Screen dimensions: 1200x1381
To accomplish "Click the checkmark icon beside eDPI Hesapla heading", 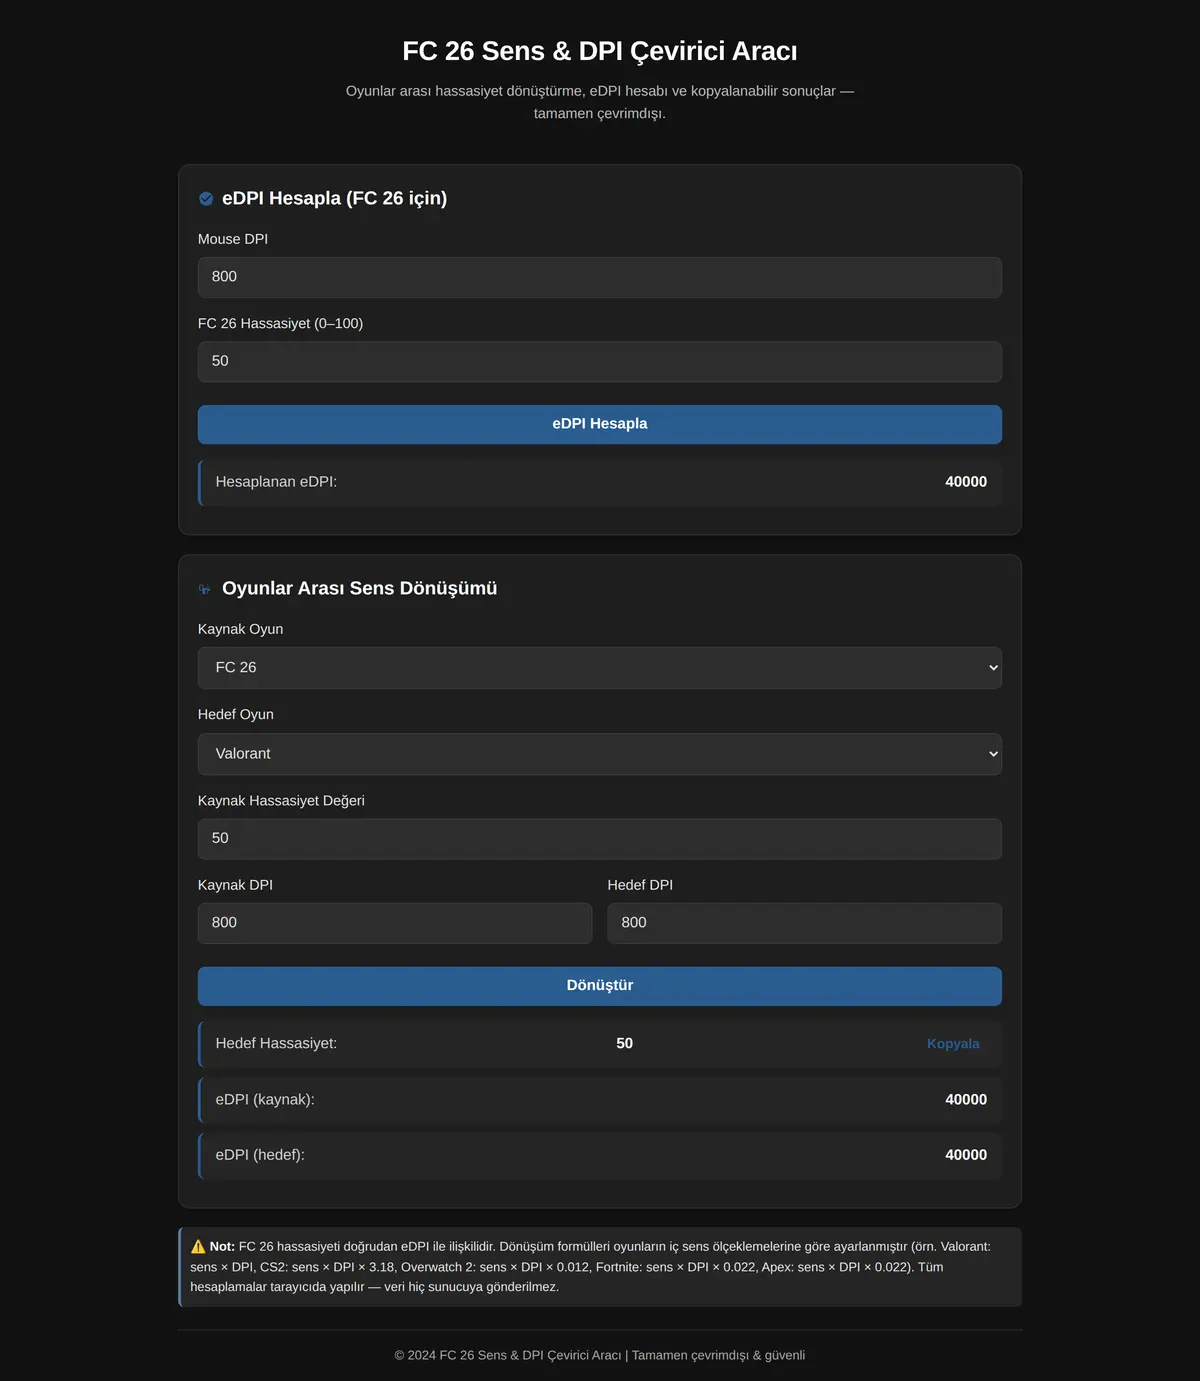I will [x=206, y=199].
